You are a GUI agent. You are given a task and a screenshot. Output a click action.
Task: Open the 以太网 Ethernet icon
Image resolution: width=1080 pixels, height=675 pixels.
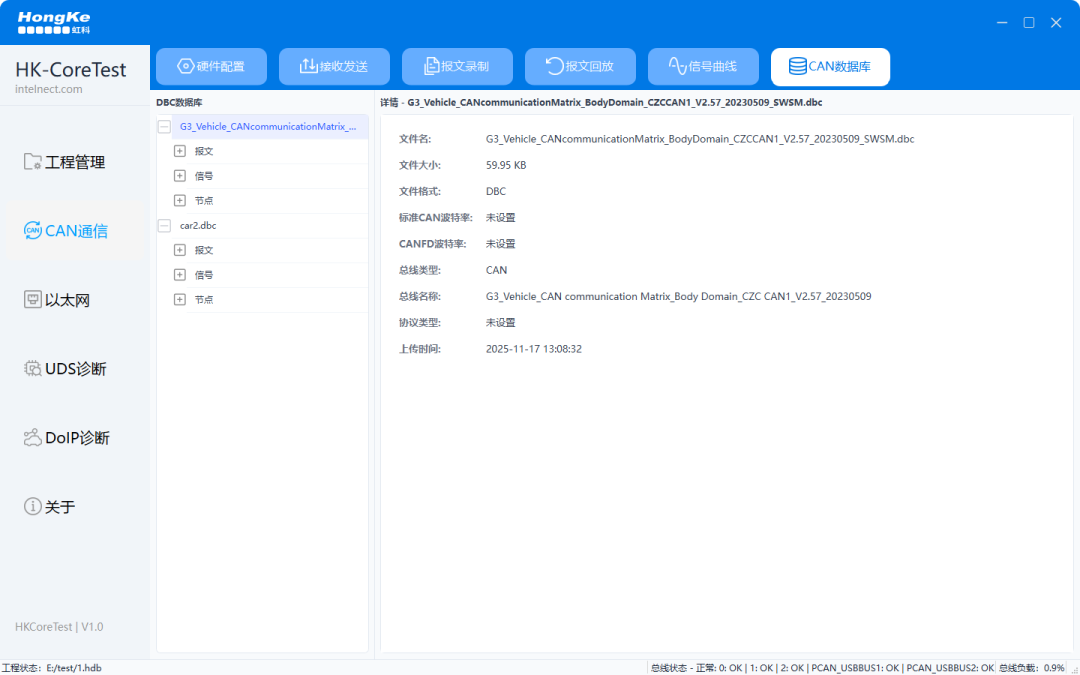pyautogui.click(x=32, y=300)
